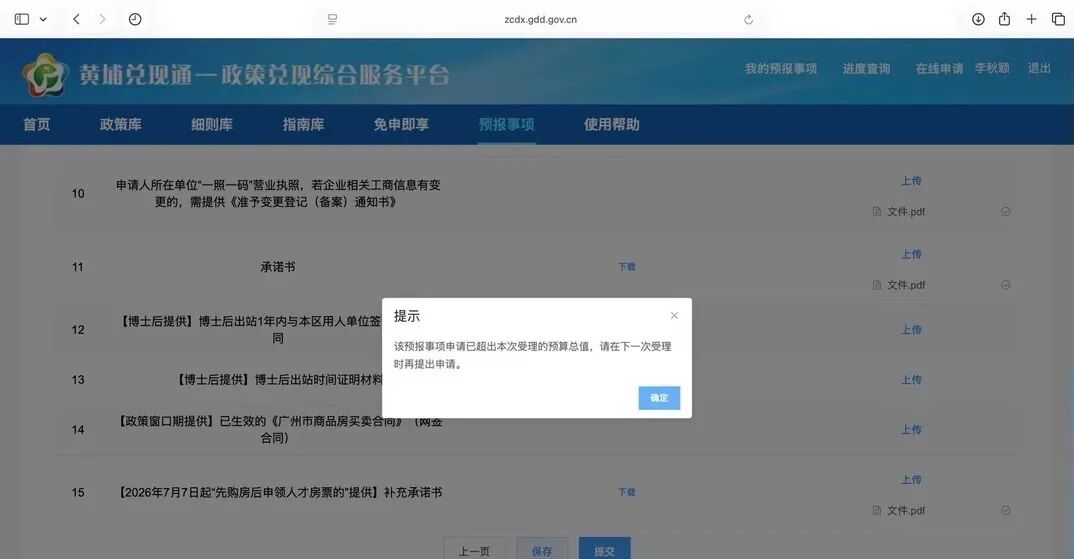The image size is (1074, 559).
Task: Click 退出 to log out
Action: pos(1038,68)
